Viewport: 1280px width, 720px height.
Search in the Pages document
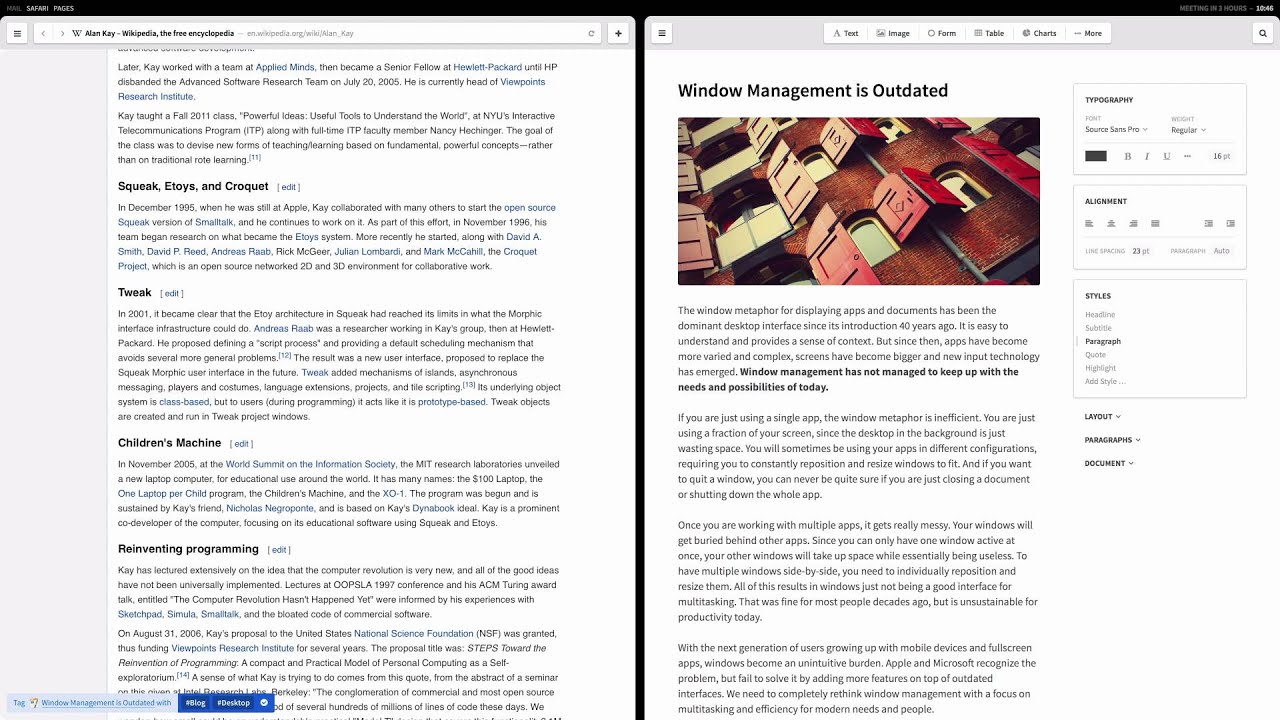pyautogui.click(x=1263, y=33)
